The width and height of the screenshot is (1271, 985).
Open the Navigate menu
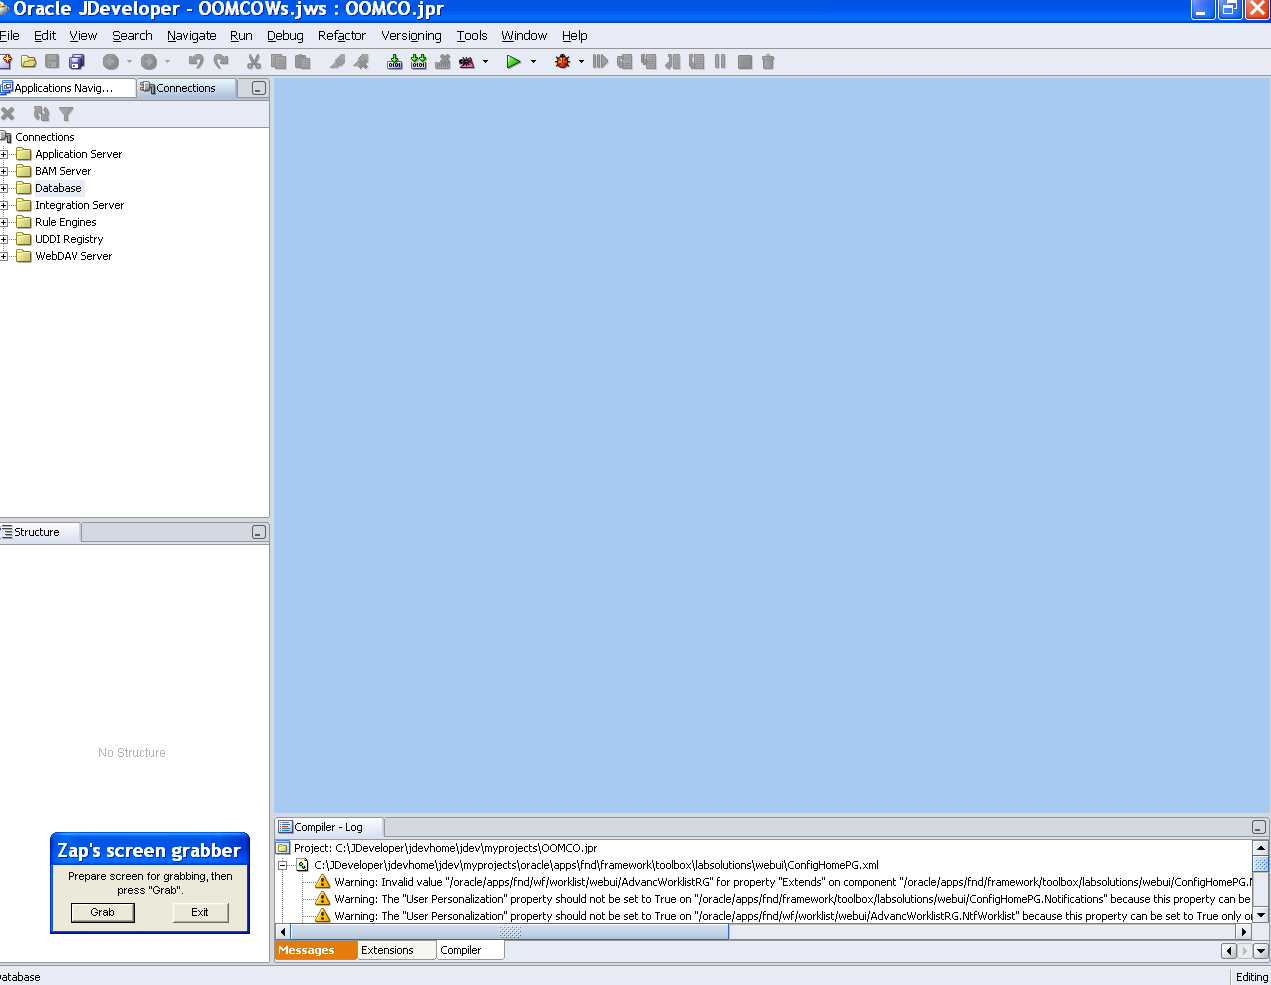click(192, 35)
